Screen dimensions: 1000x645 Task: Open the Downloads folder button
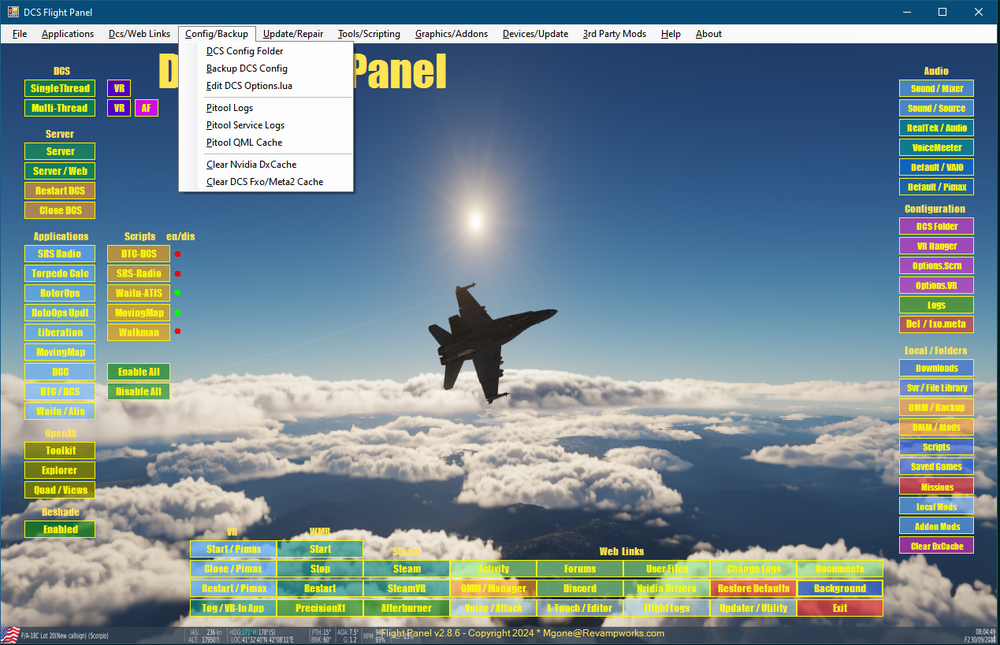(936, 368)
